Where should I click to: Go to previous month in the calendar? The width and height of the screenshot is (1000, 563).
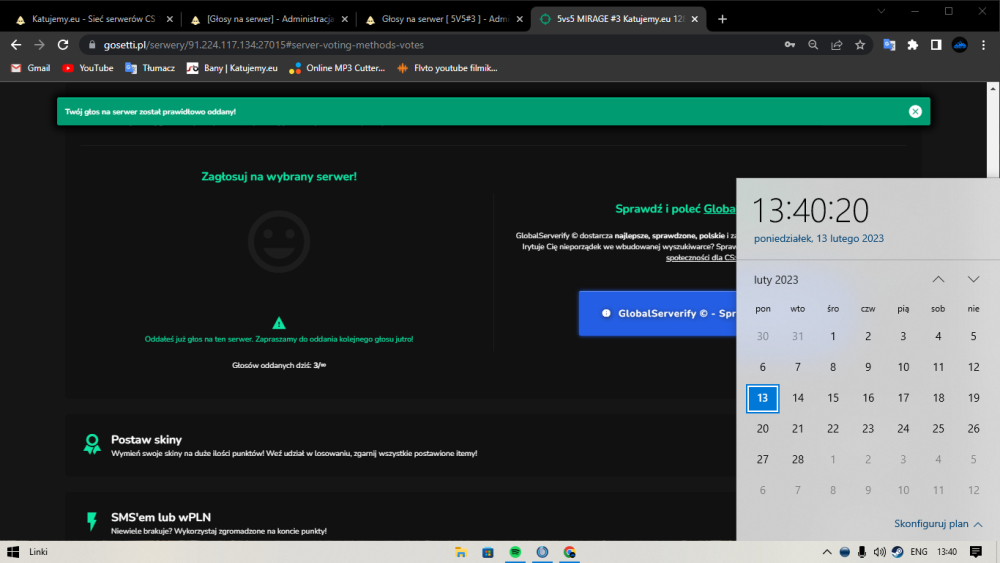(938, 279)
